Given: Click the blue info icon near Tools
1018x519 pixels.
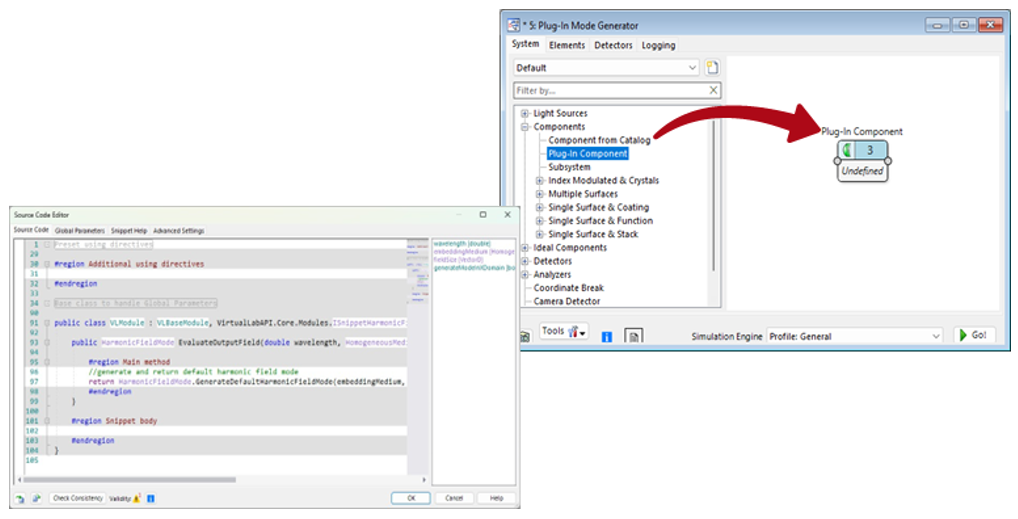Looking at the screenshot, I should click(606, 336).
